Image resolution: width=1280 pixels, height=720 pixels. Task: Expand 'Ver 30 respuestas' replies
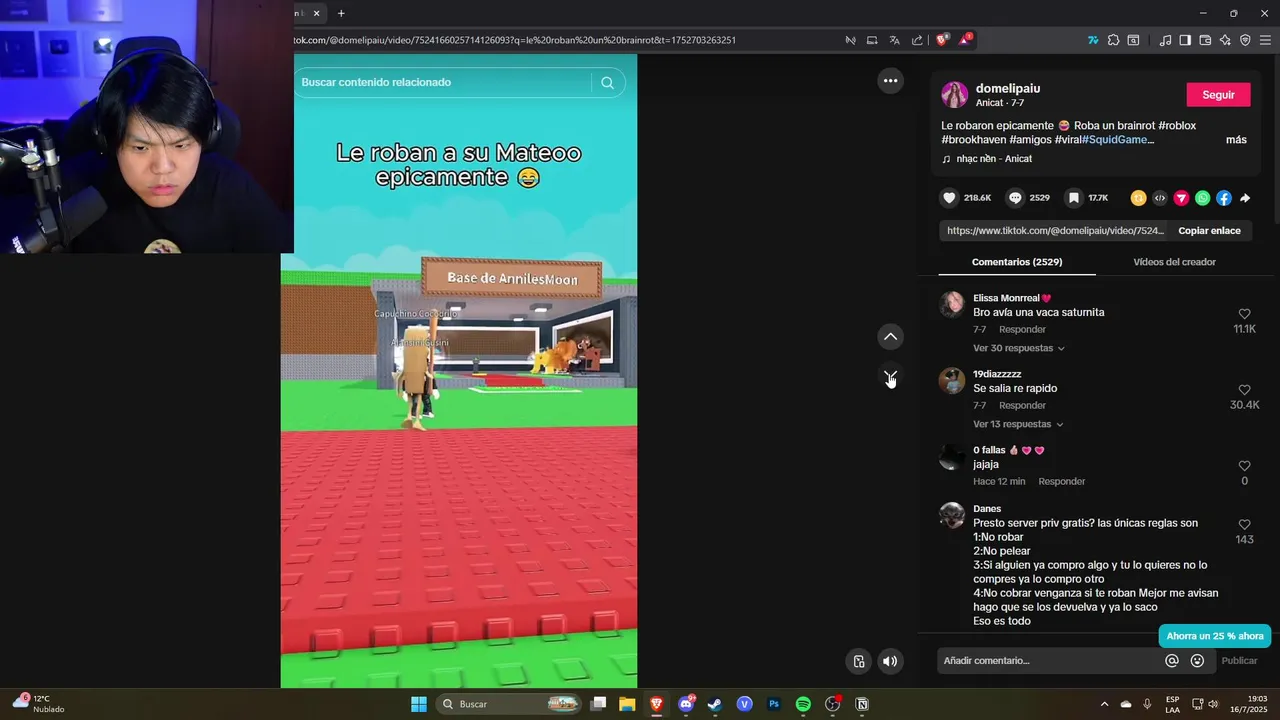(x=1019, y=348)
